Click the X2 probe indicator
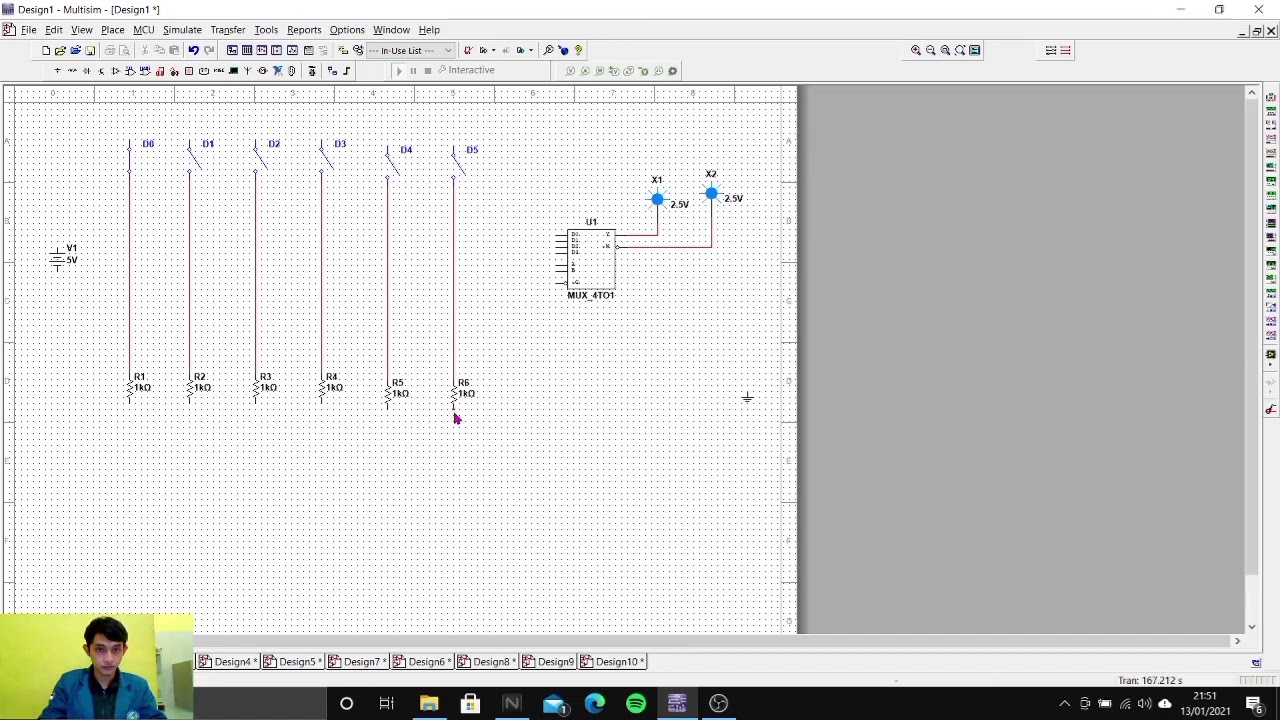 711,193
